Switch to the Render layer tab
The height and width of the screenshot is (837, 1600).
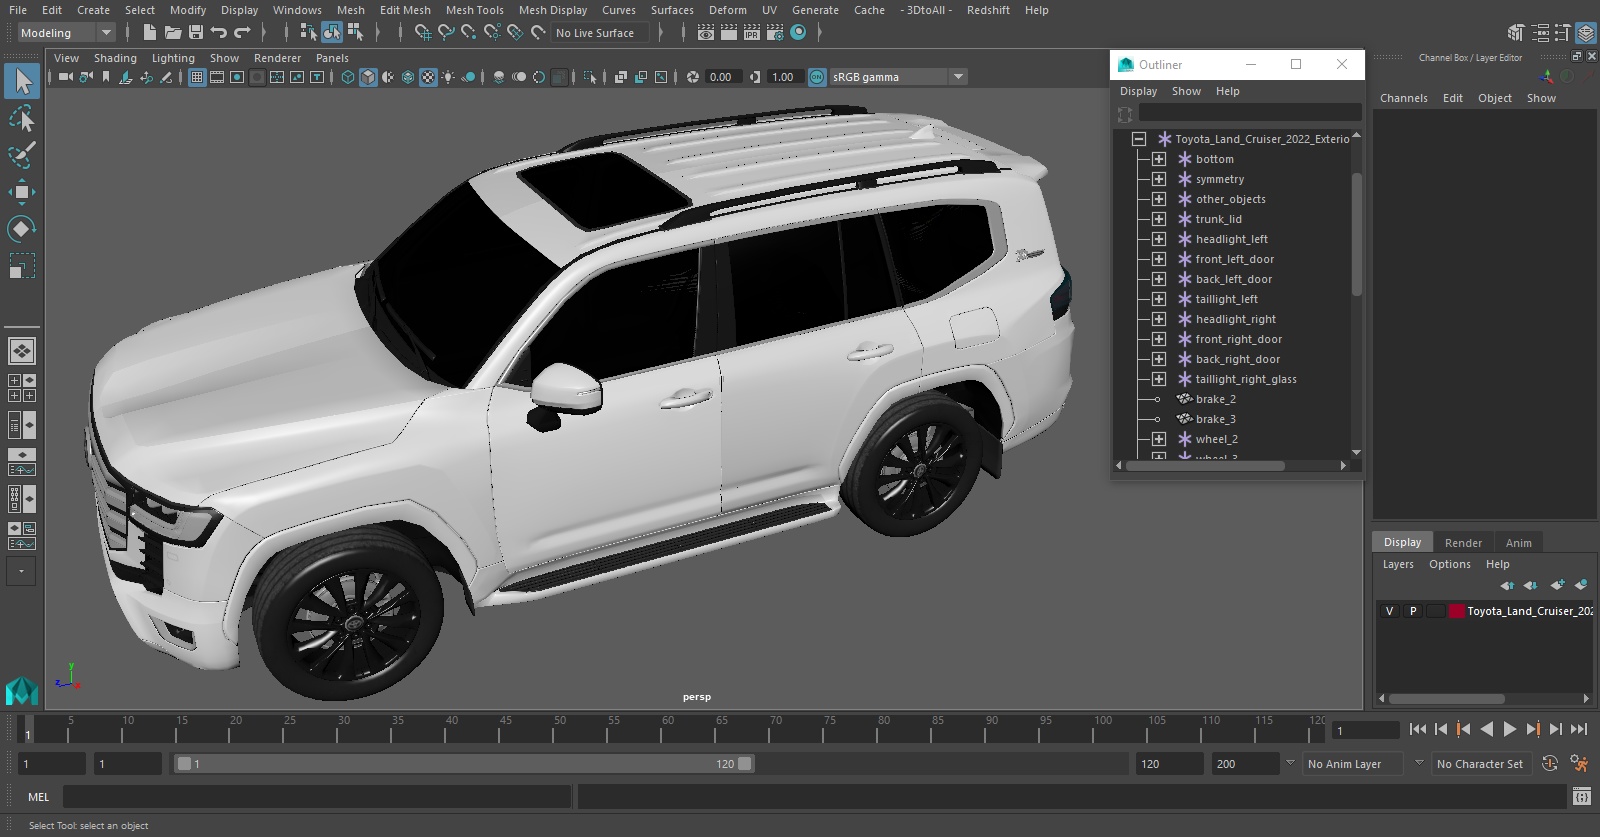(1463, 542)
